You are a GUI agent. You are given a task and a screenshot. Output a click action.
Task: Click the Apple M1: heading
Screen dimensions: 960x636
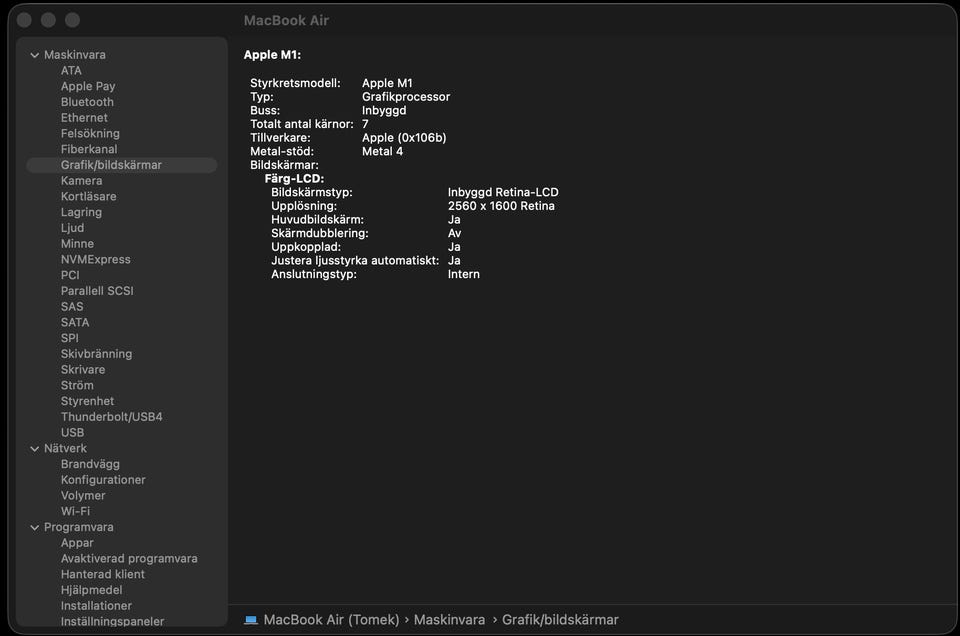point(272,55)
